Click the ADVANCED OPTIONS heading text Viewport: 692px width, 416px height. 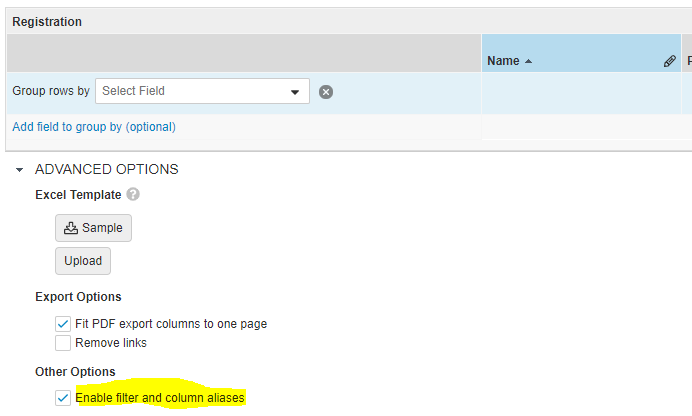tap(106, 169)
